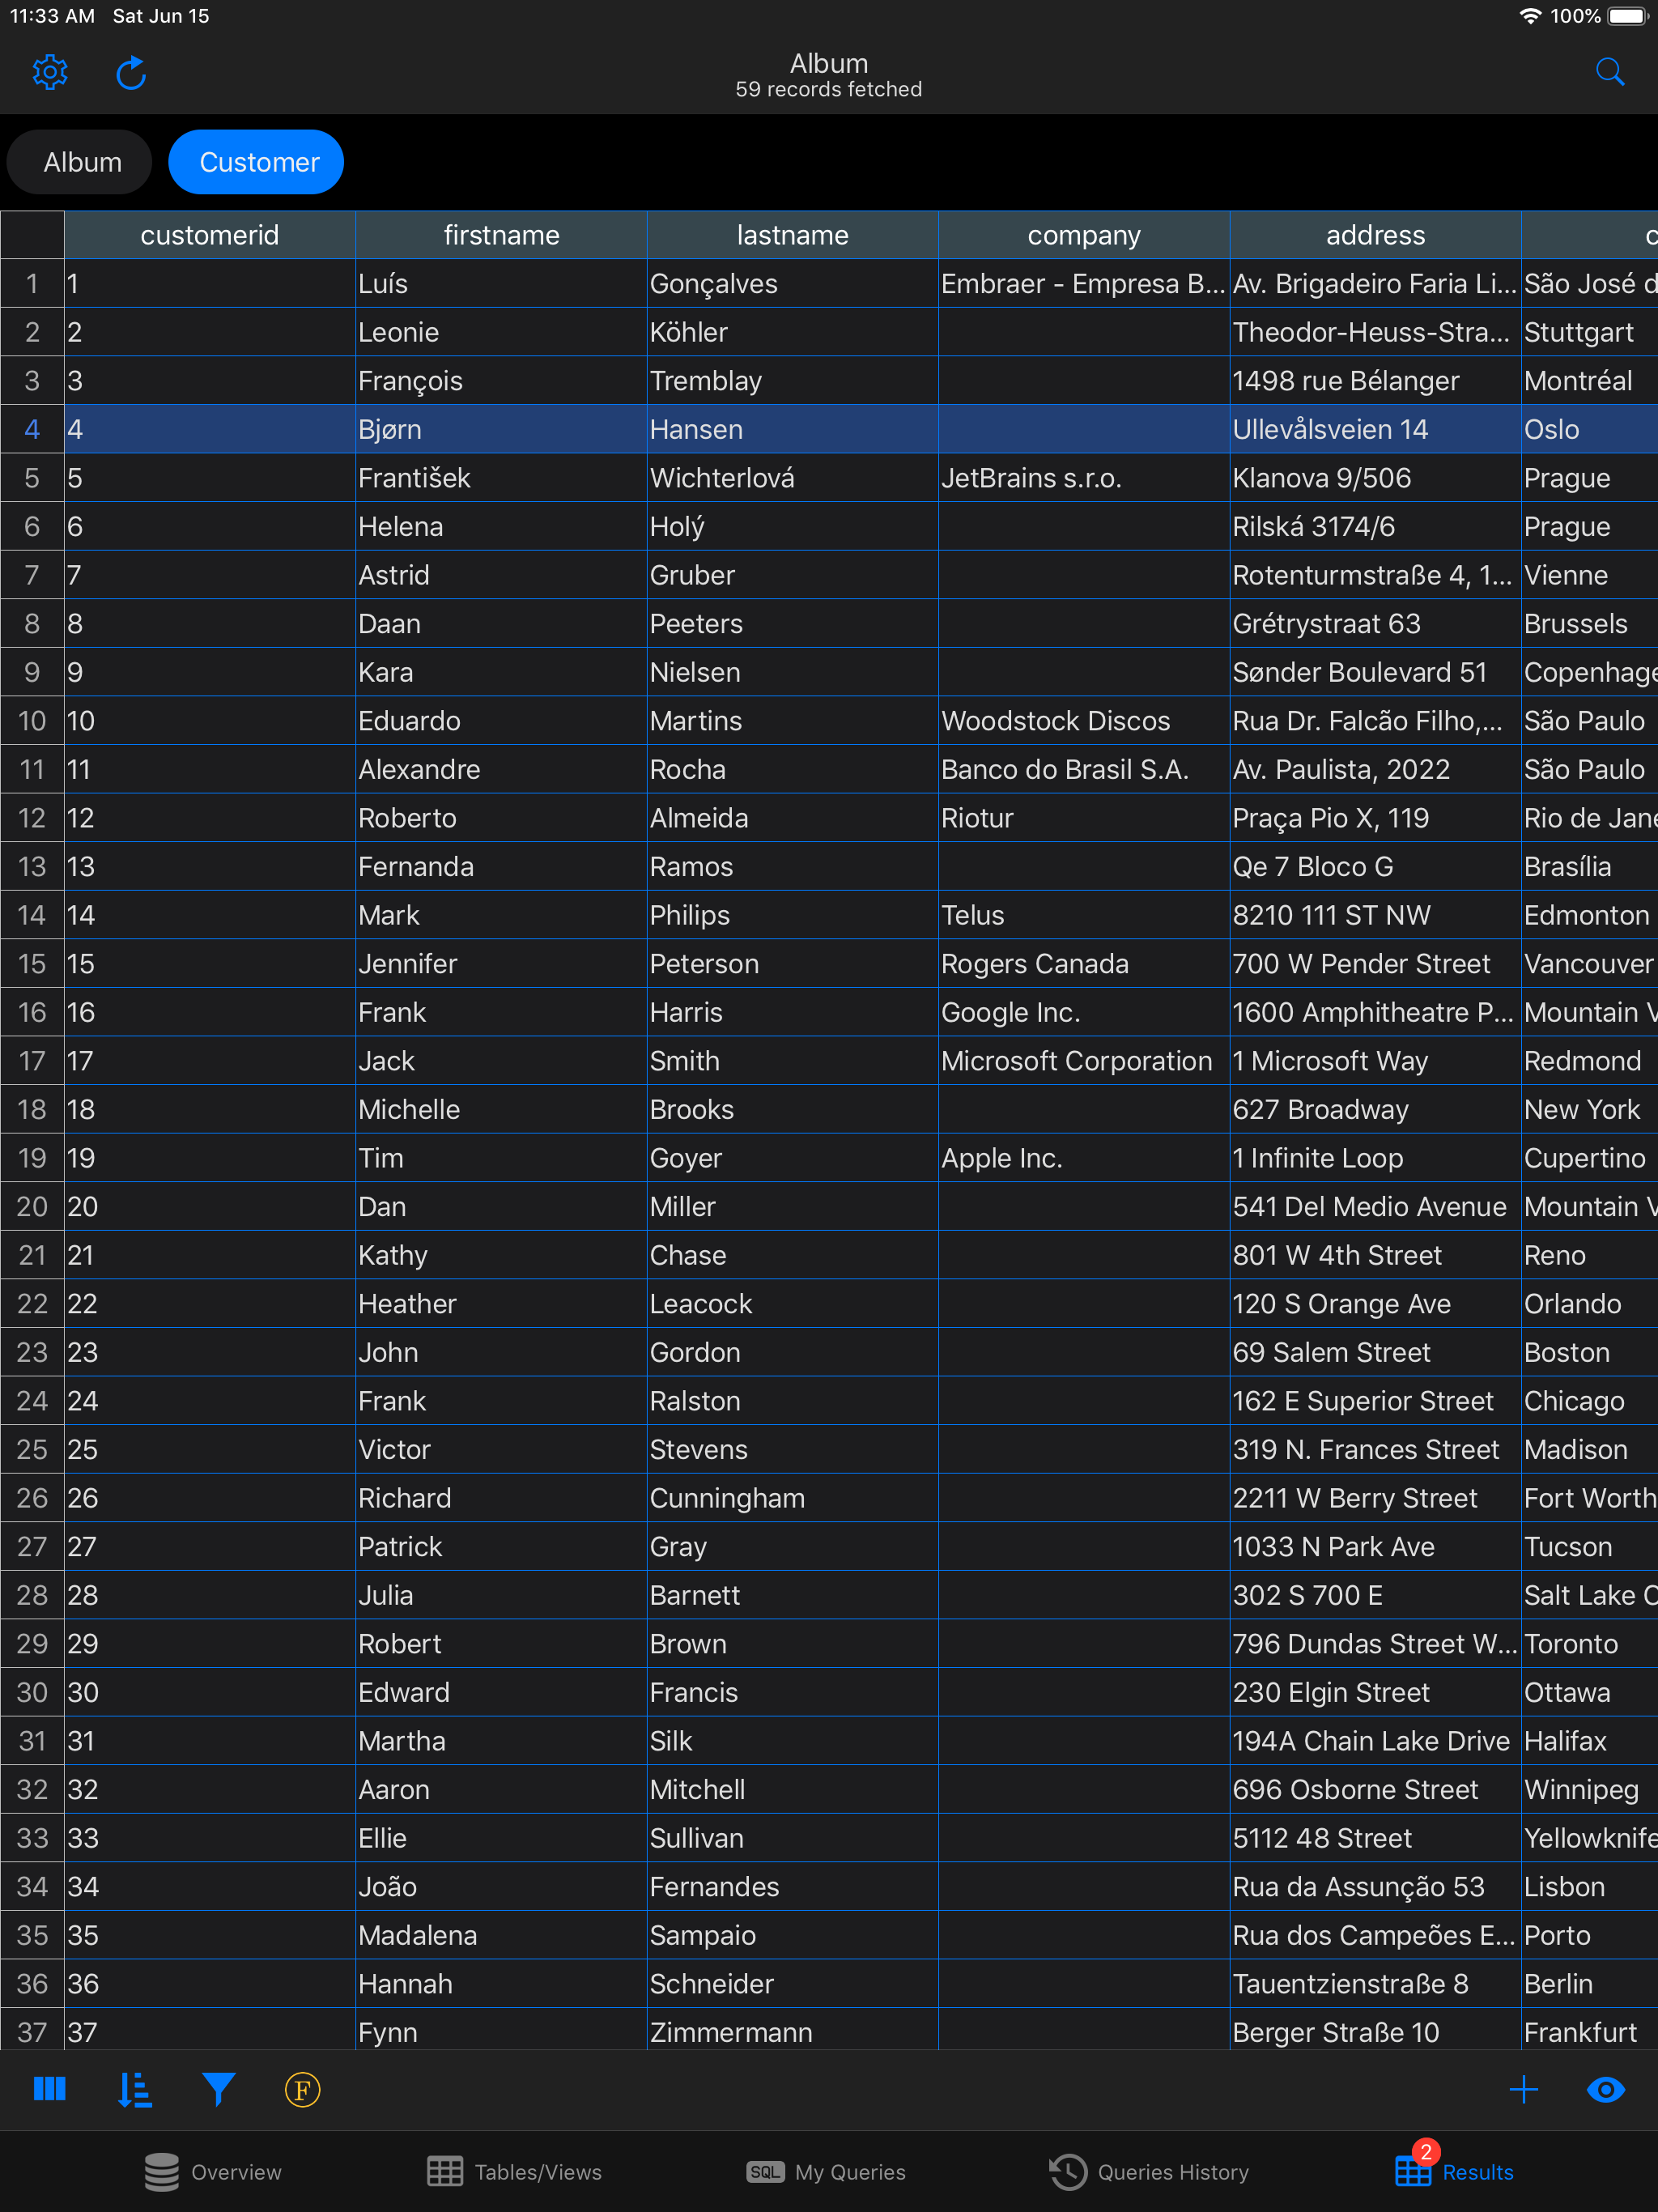The image size is (1658, 2212).
Task: Open settings with the gear icon
Action: tap(50, 72)
